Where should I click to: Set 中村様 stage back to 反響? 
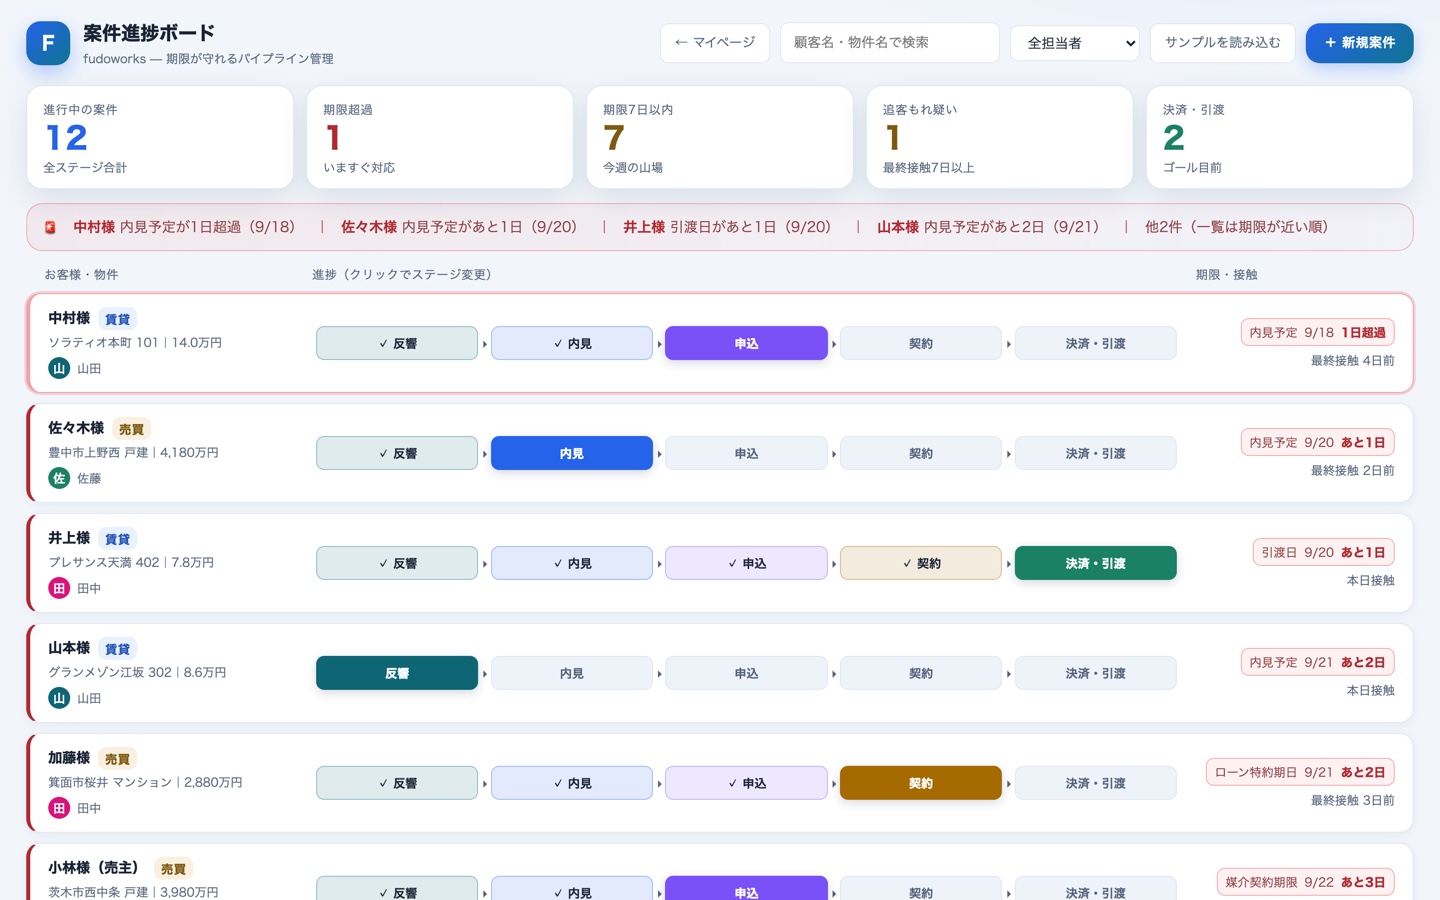[x=397, y=343]
